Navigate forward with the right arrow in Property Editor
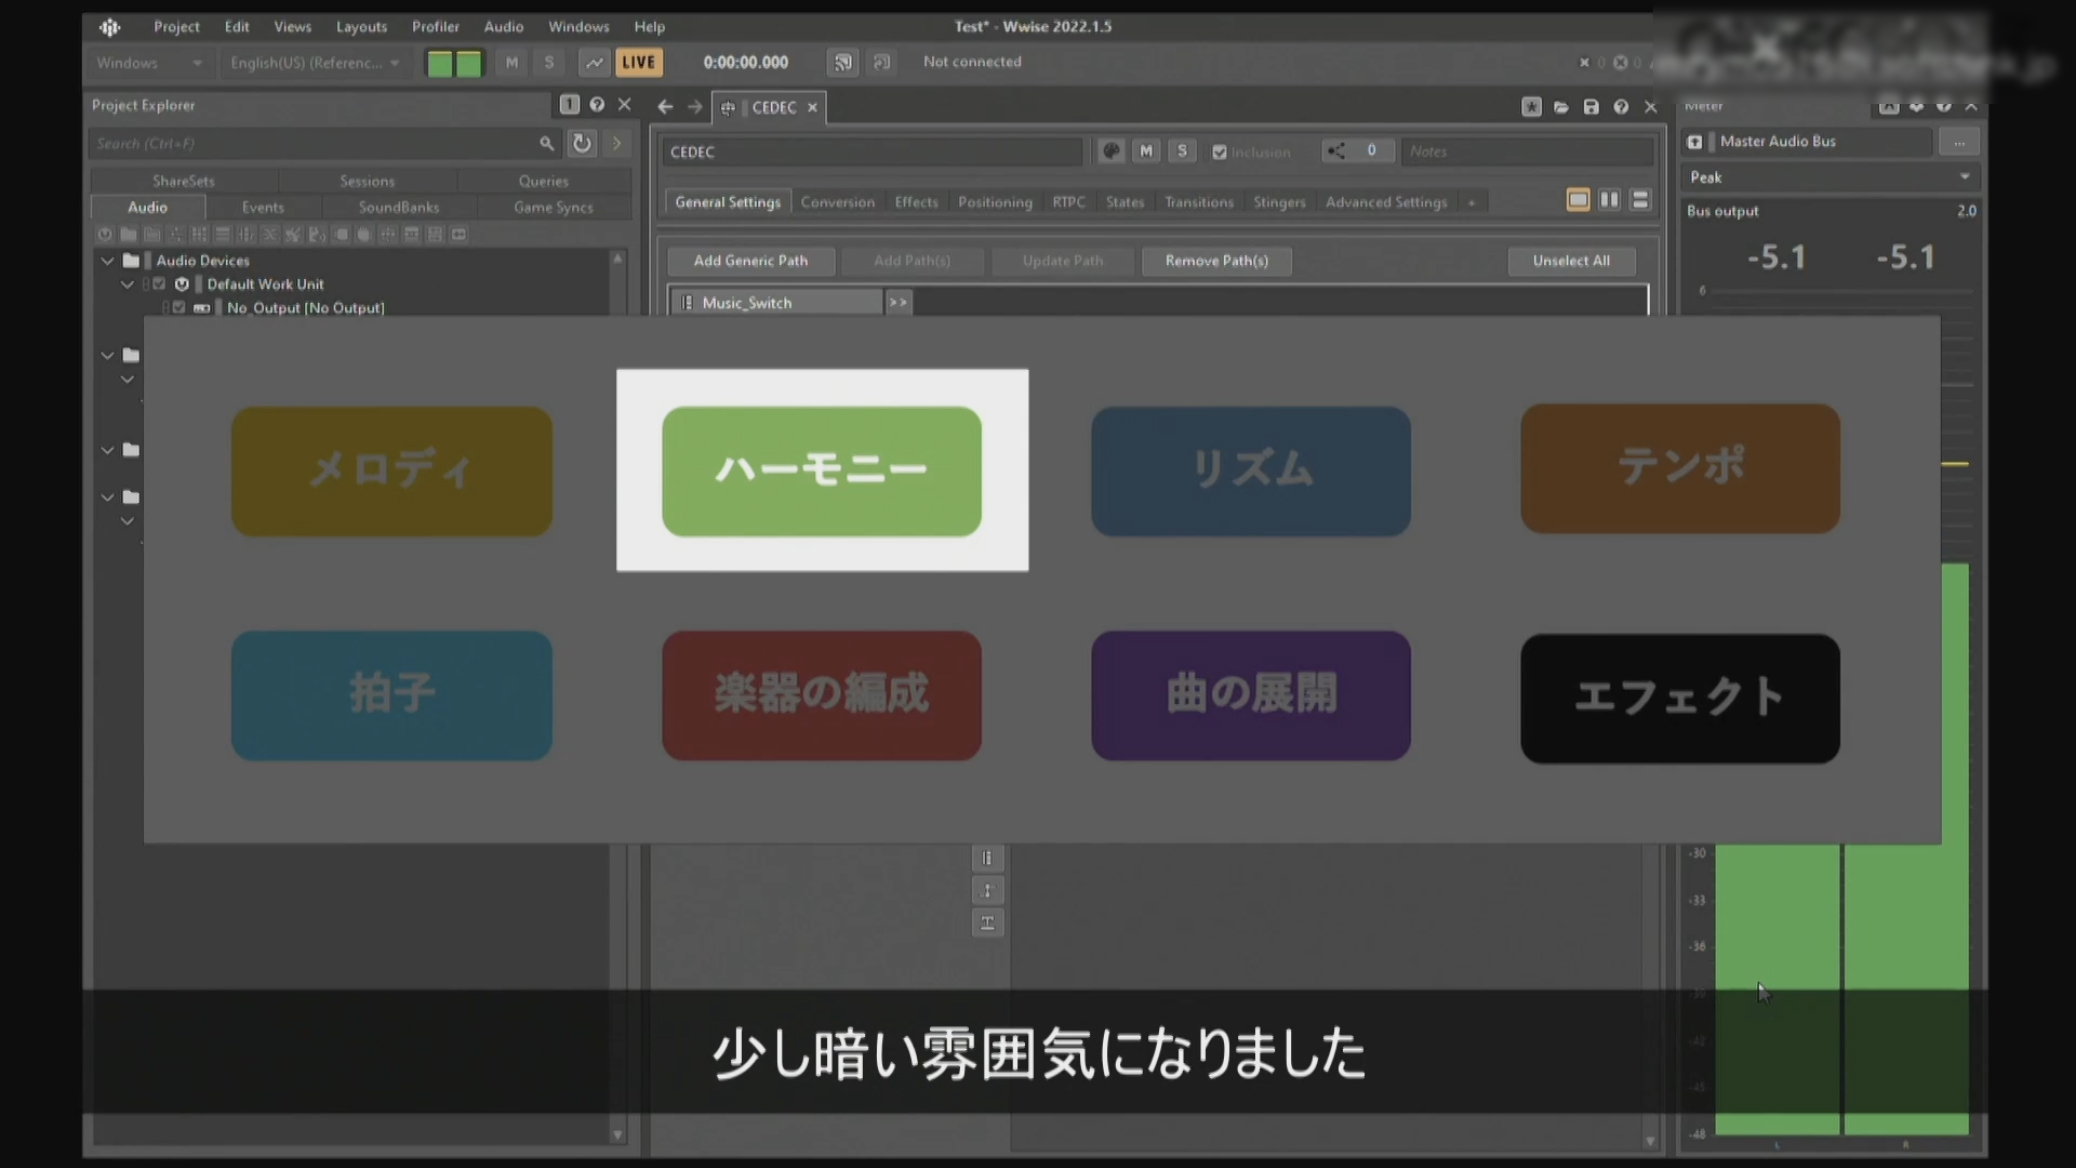 (694, 107)
